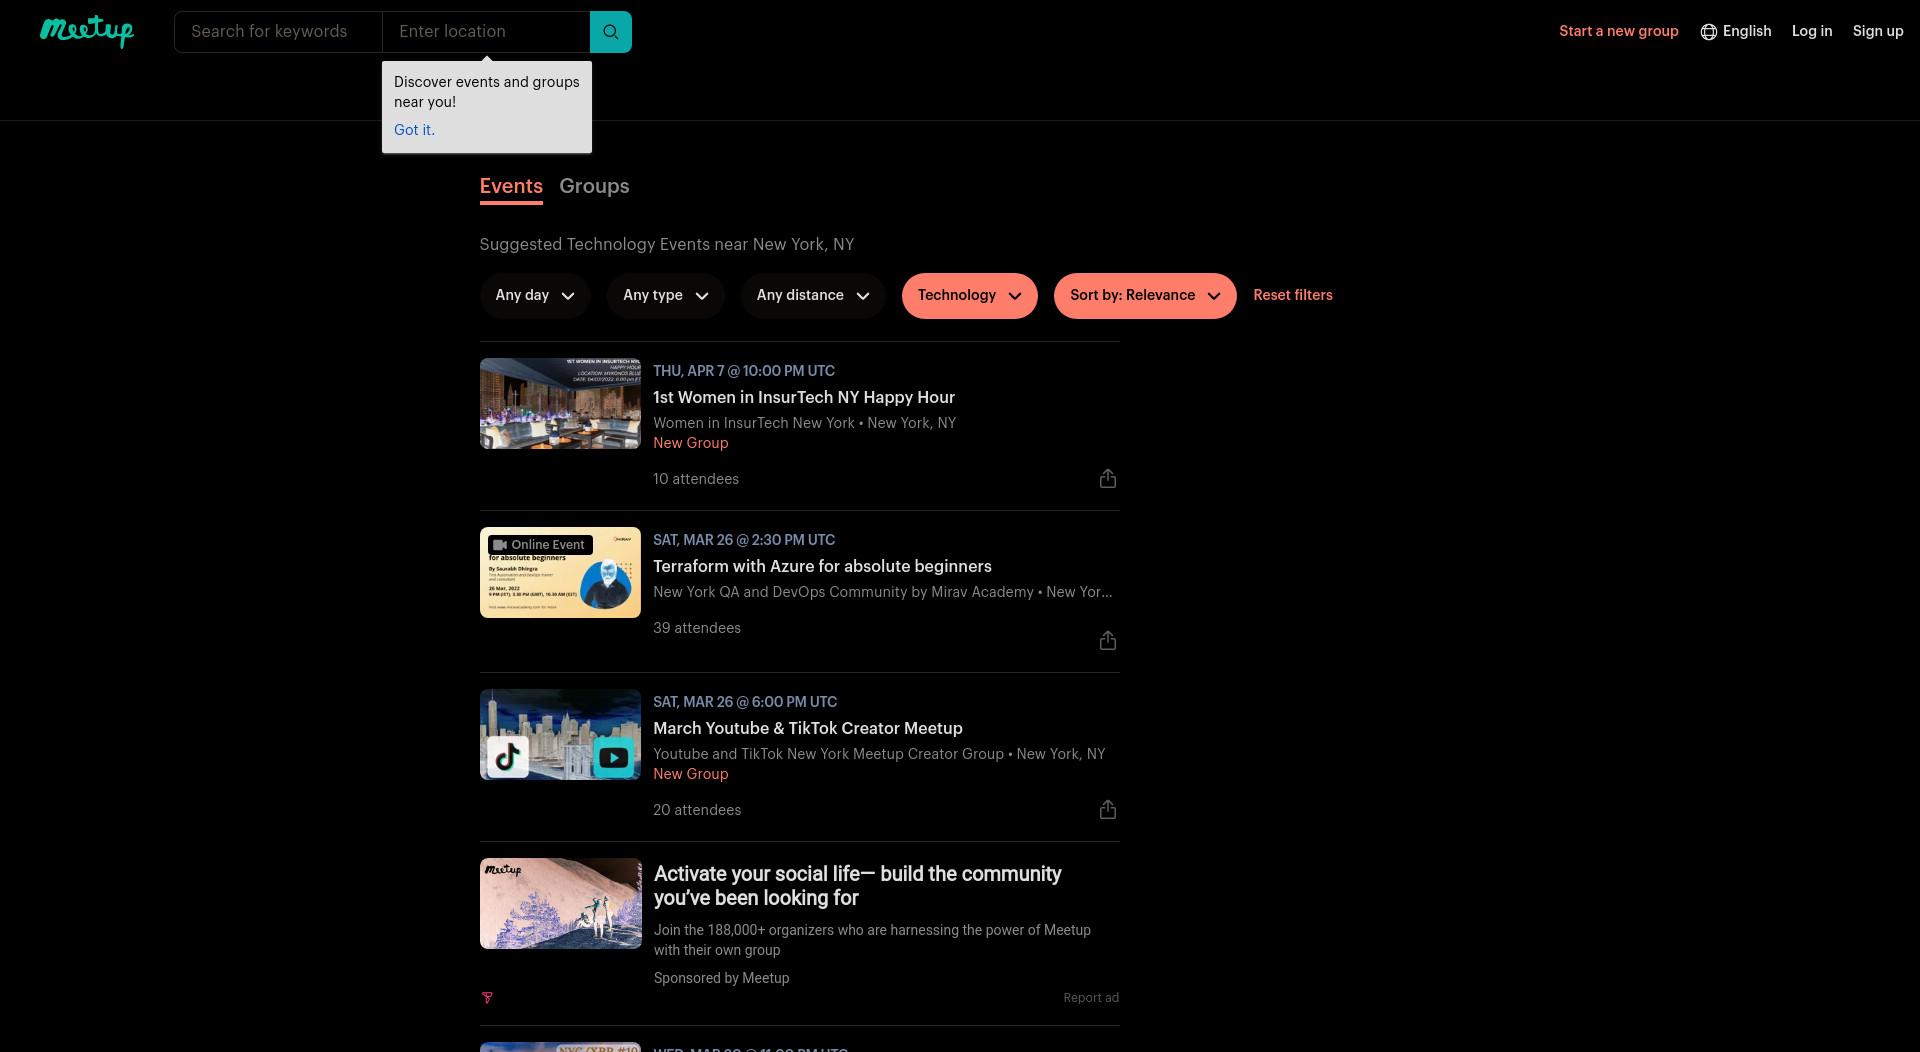Focus the Enter location field
Screen dimensions: 1920x1052
coord(486,32)
